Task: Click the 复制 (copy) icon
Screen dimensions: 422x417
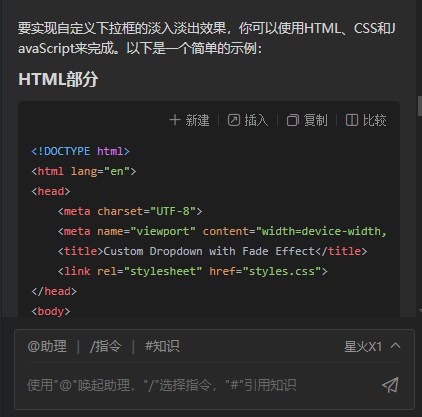Action: 293,120
